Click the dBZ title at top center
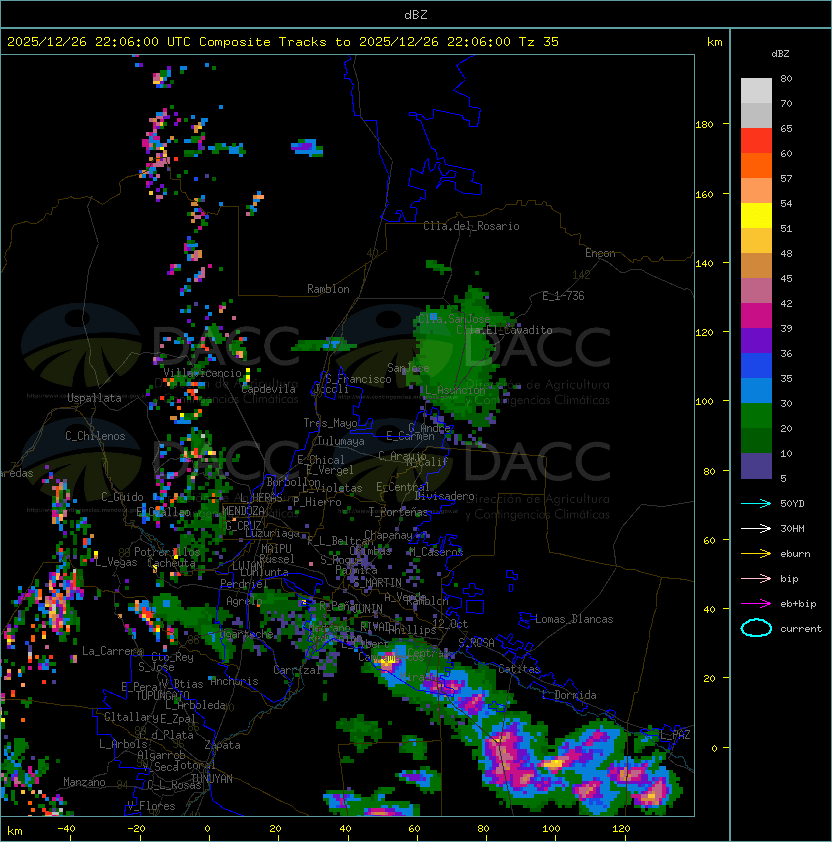The image size is (832, 842). click(x=416, y=15)
